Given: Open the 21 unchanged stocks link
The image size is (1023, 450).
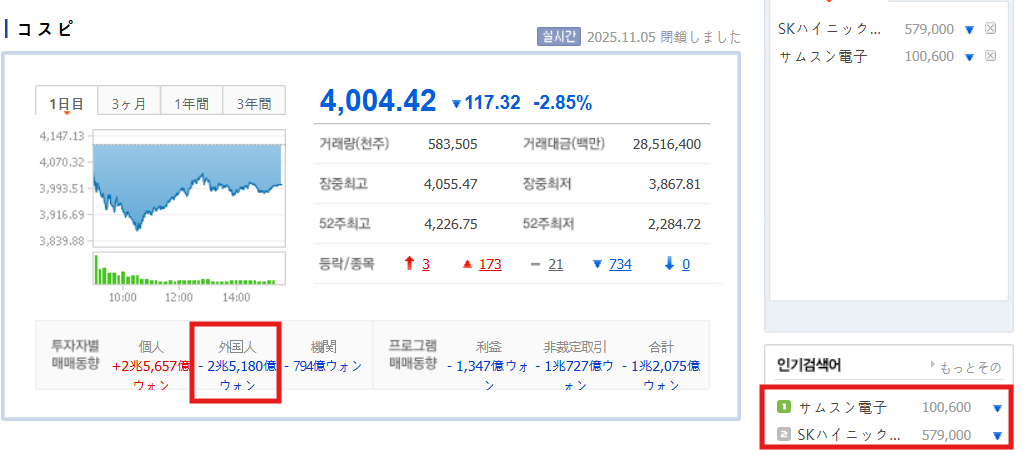Looking at the screenshot, I should (556, 264).
